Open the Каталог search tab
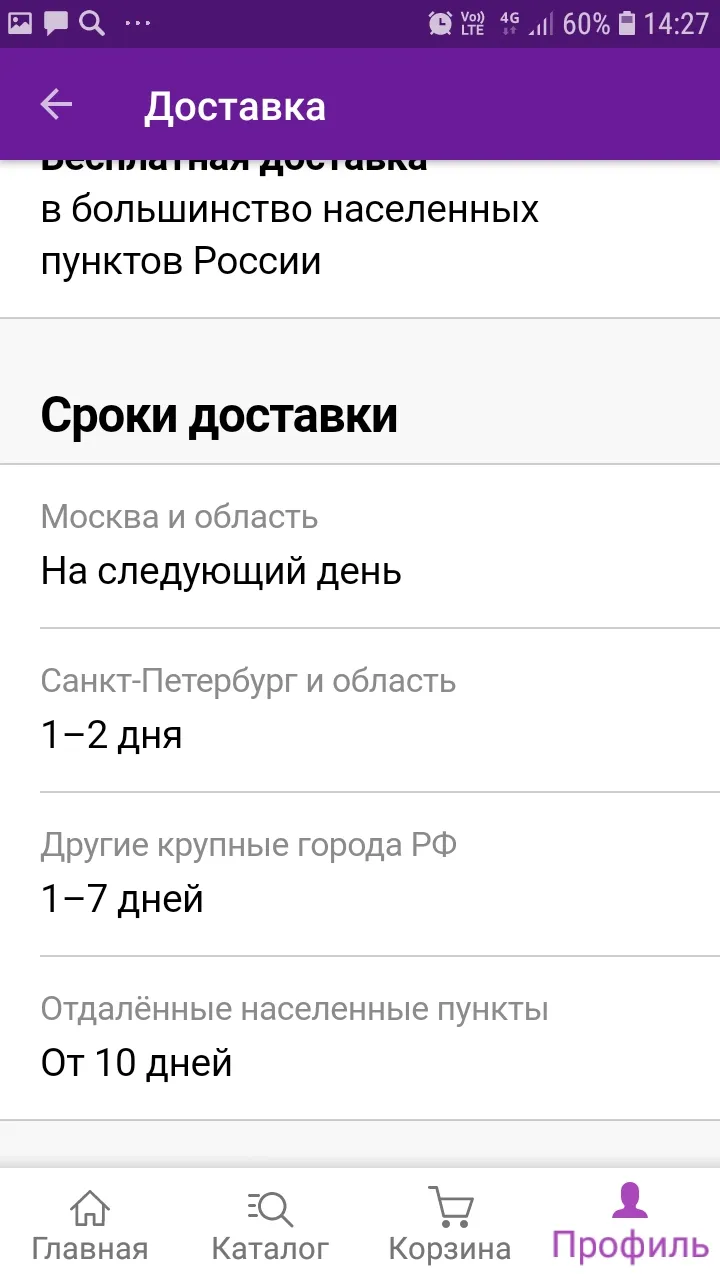The image size is (720, 1280). 270,1225
